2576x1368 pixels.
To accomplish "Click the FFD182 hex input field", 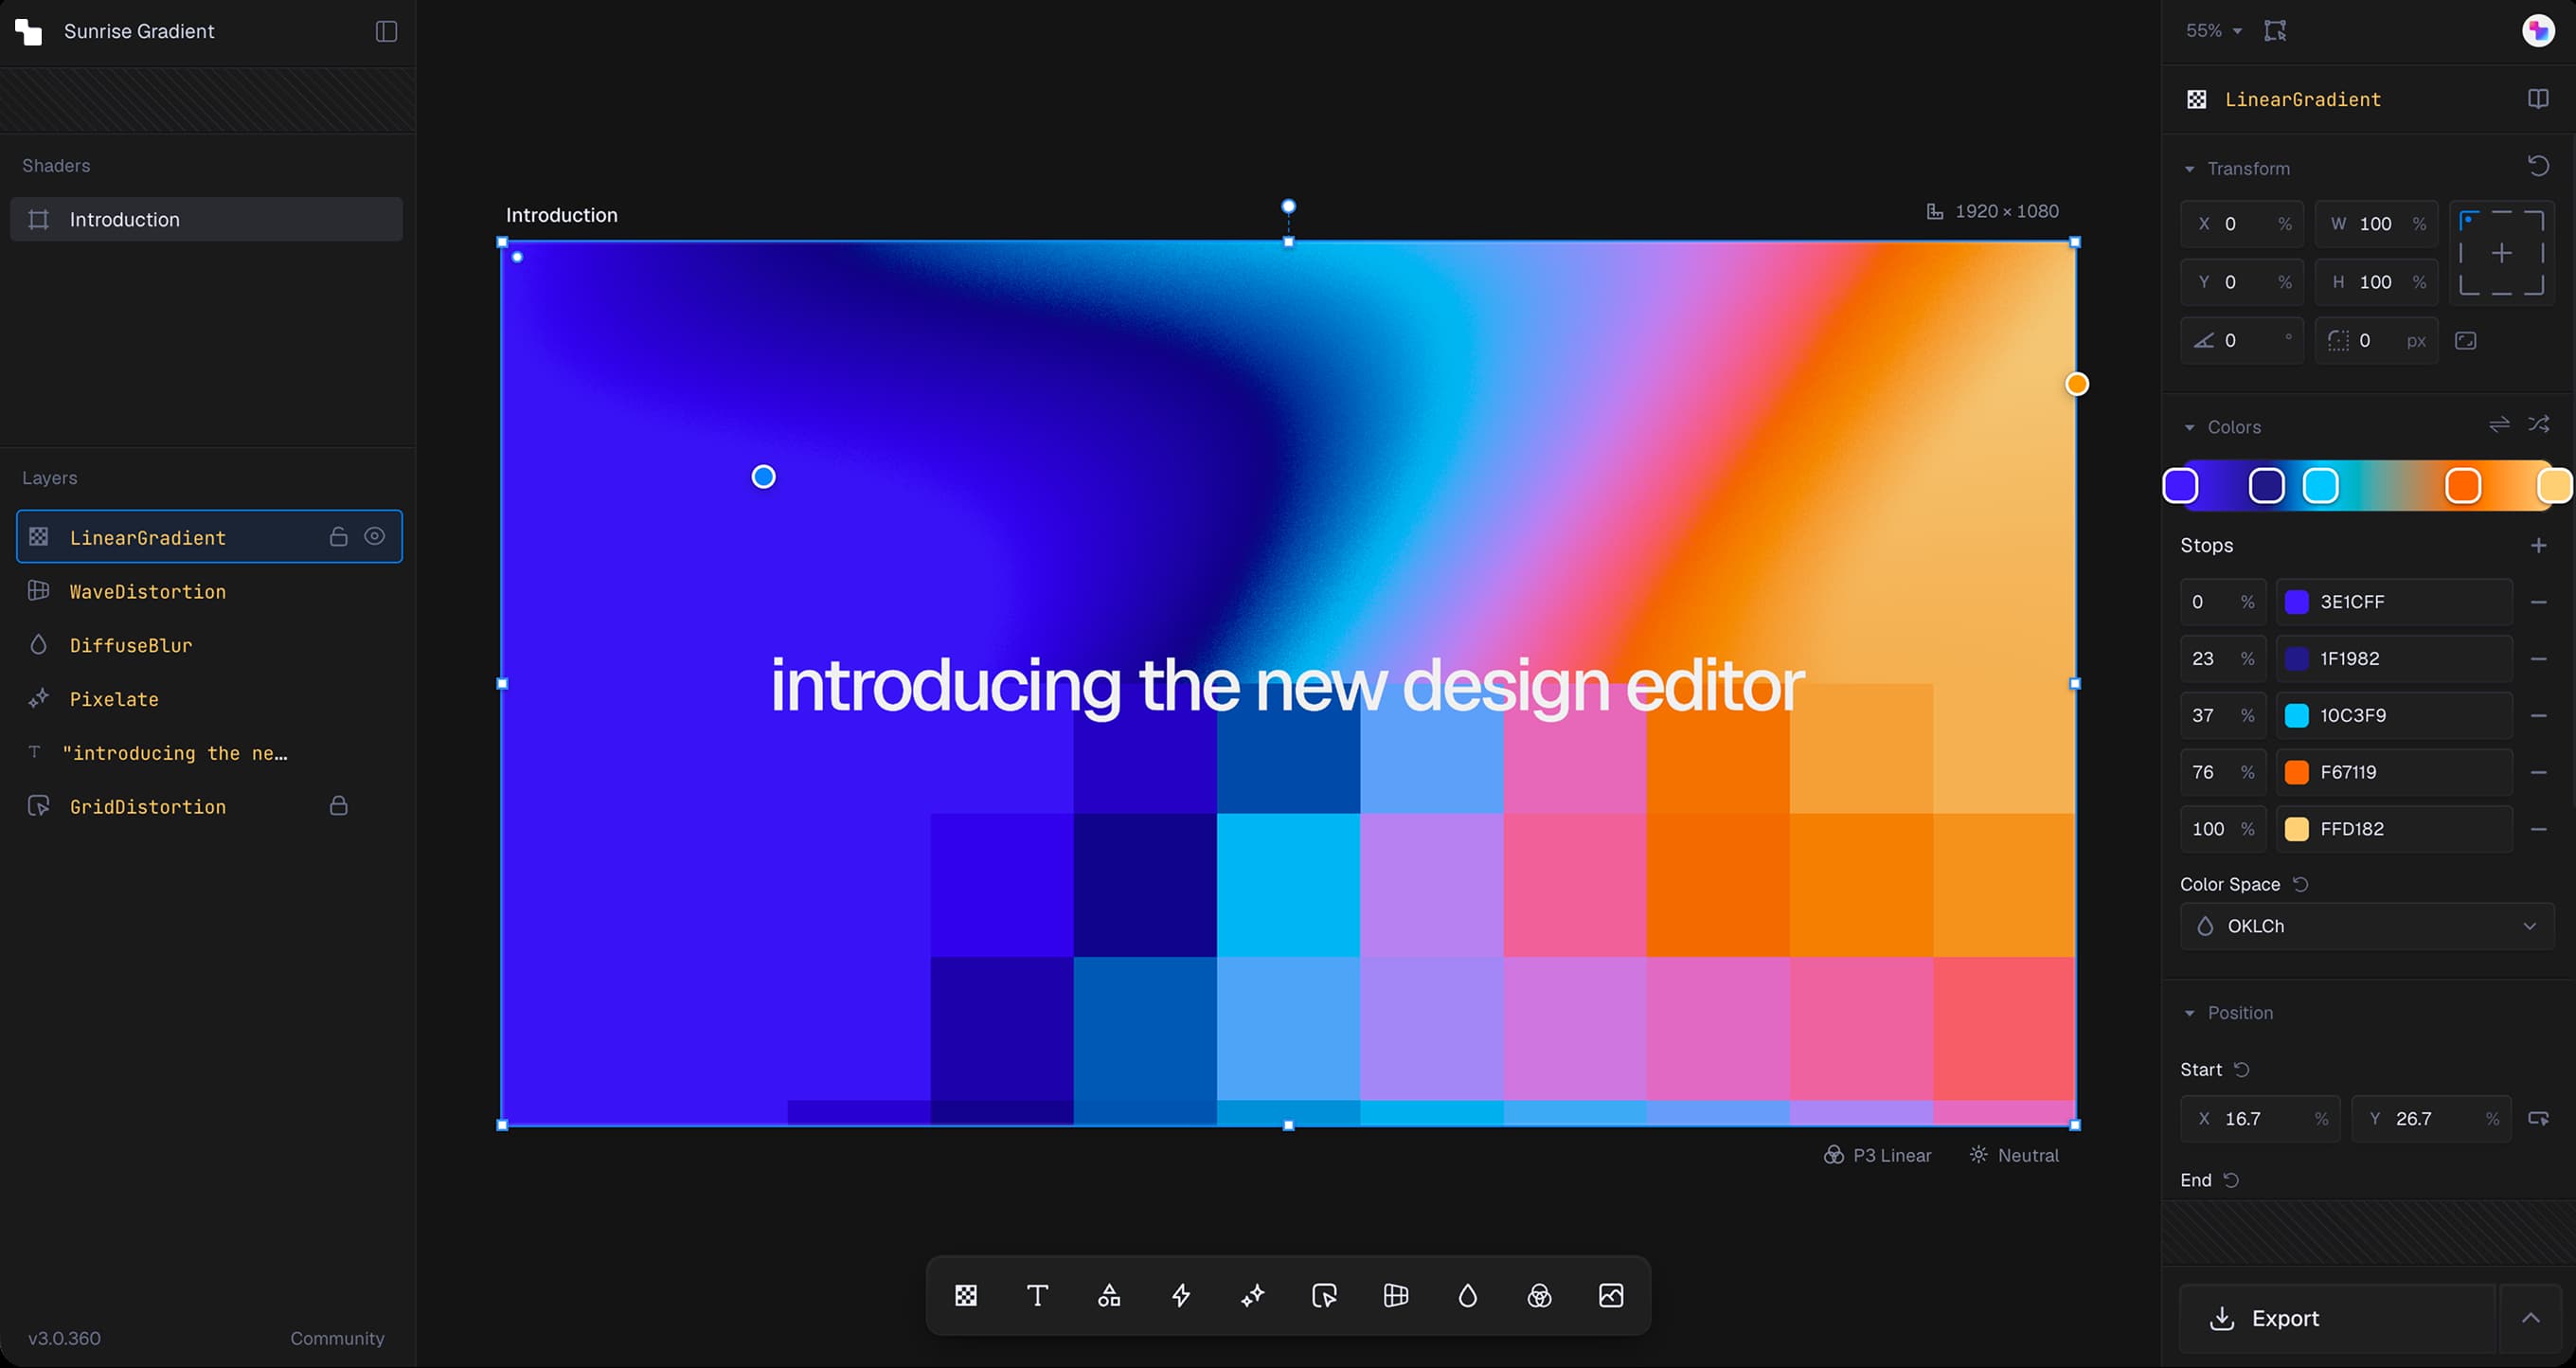I will click(x=2394, y=829).
